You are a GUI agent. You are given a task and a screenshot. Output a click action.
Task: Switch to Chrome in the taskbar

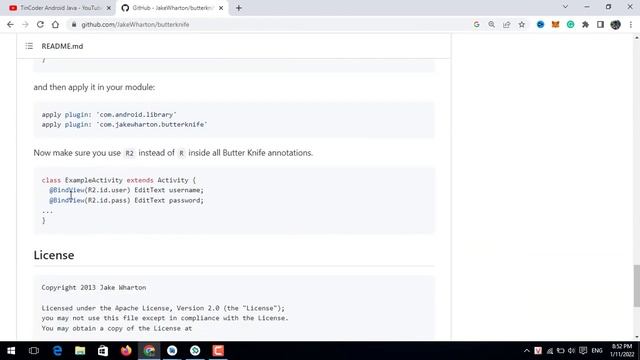(x=149, y=351)
